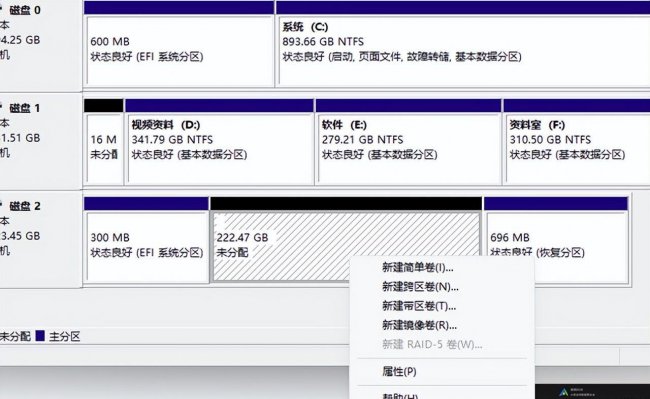Click disabled 新建 RAID-5 卷(W)... entry

pos(442,344)
